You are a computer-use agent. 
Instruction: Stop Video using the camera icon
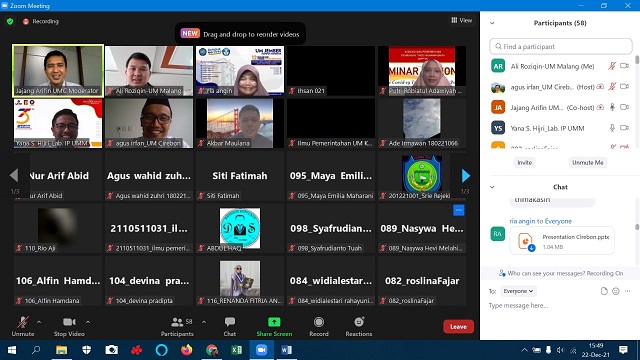click(x=69, y=326)
